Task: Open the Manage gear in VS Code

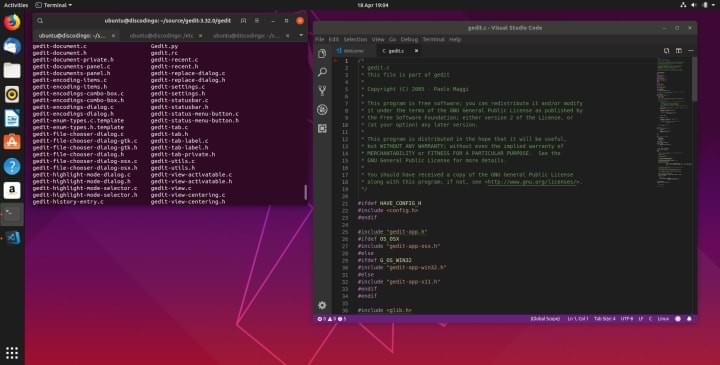Action: click(x=322, y=305)
